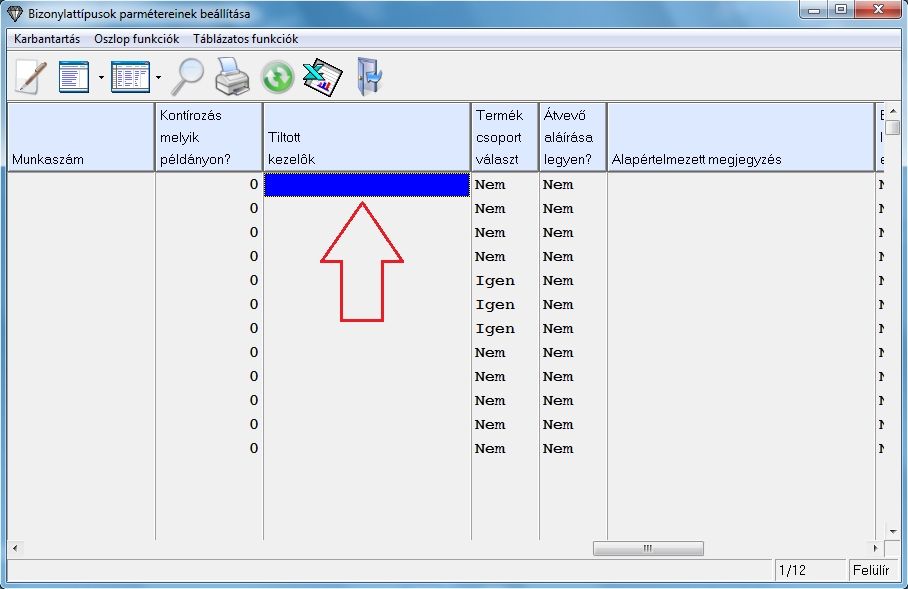The width and height of the screenshot is (908, 589).
Task: Select the highlighted blue Tiltott kezelők cell
Action: tap(366, 185)
